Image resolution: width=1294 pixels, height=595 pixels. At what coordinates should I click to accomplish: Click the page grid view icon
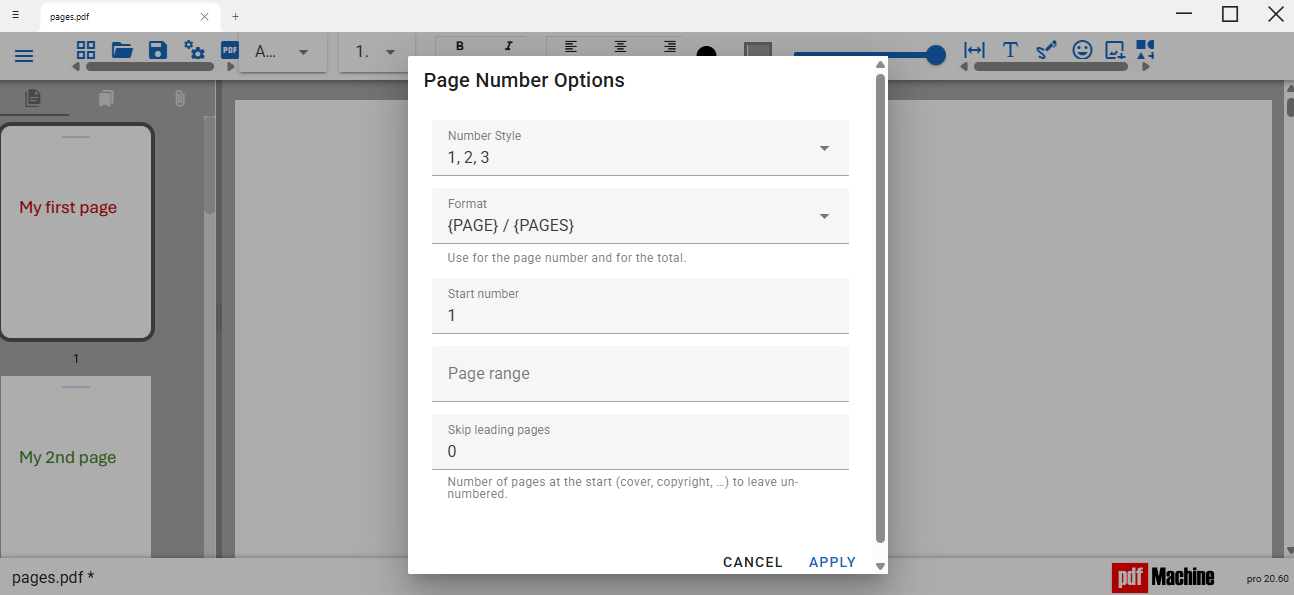[86, 50]
